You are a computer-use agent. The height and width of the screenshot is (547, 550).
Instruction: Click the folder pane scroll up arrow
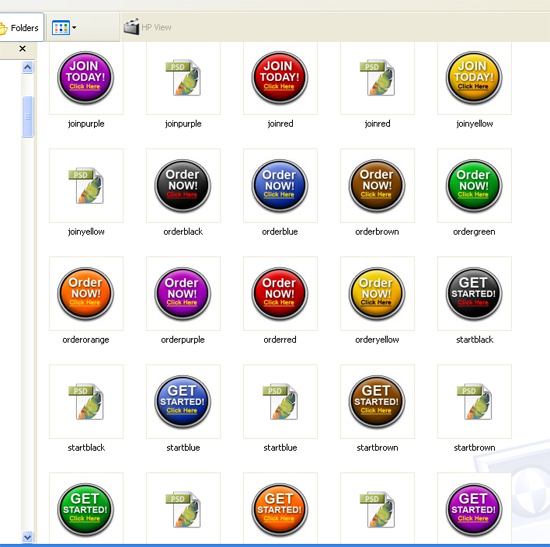coord(28,67)
